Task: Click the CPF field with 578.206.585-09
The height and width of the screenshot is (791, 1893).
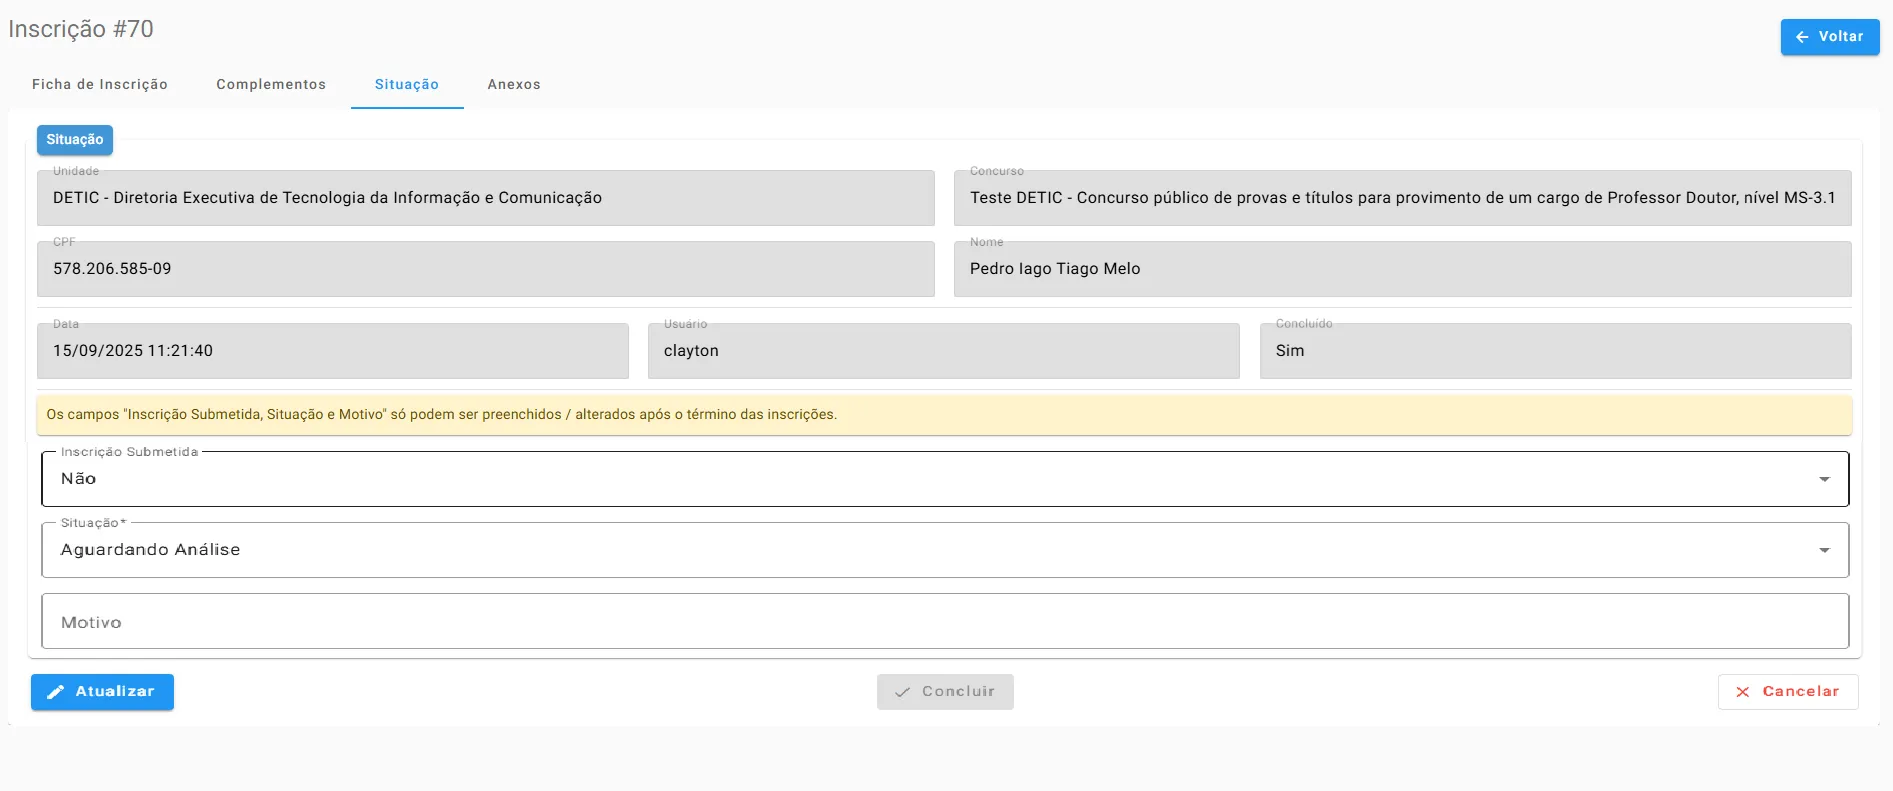Action: [485, 269]
